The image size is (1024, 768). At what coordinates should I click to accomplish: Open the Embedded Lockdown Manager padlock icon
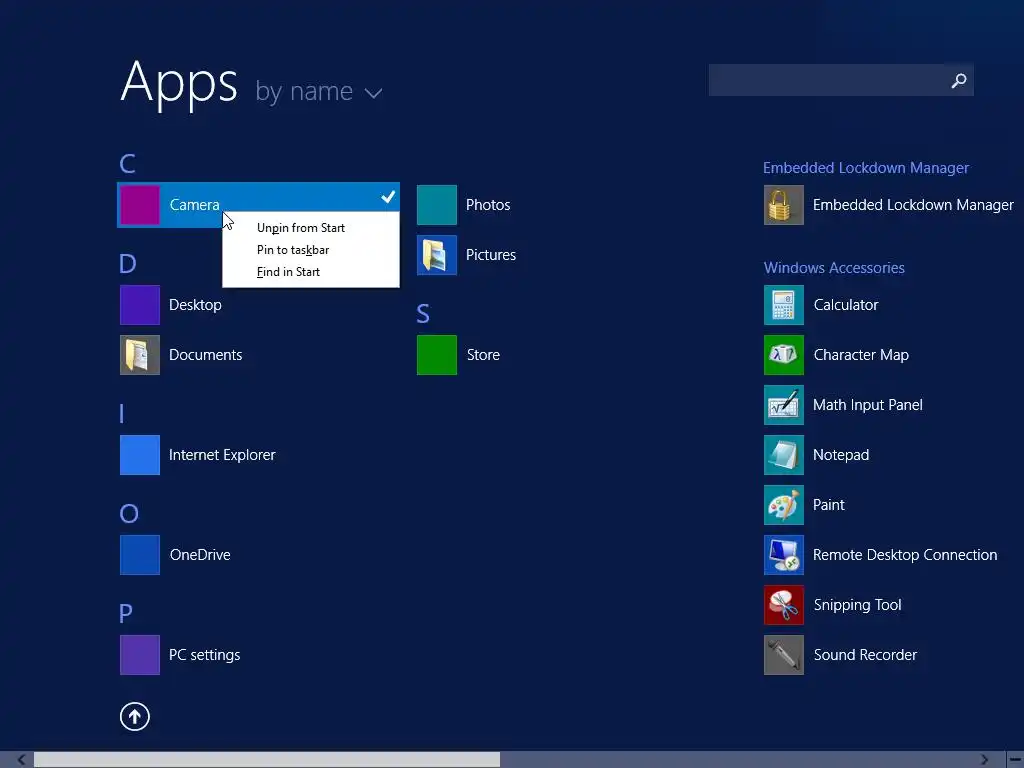pos(784,205)
